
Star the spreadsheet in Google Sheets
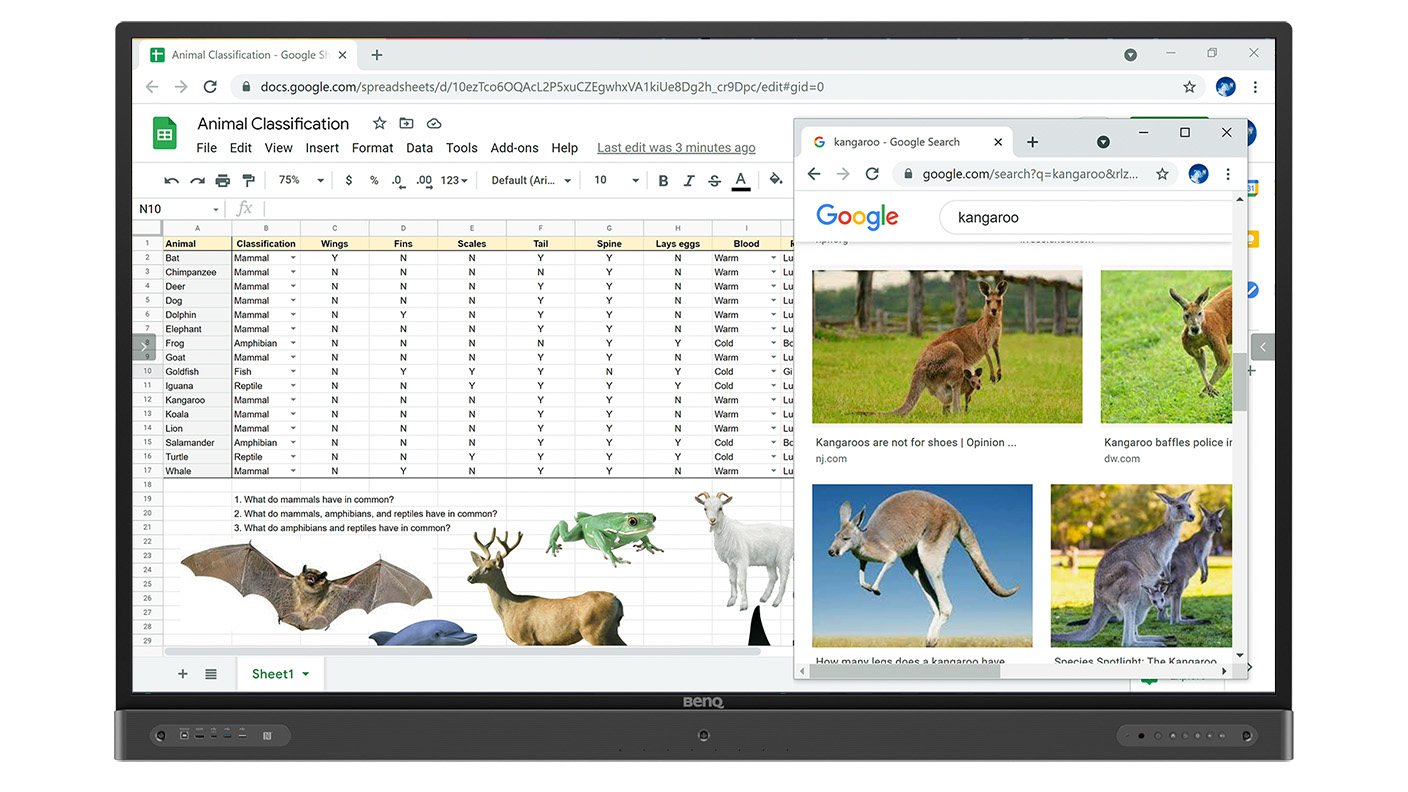(x=379, y=123)
